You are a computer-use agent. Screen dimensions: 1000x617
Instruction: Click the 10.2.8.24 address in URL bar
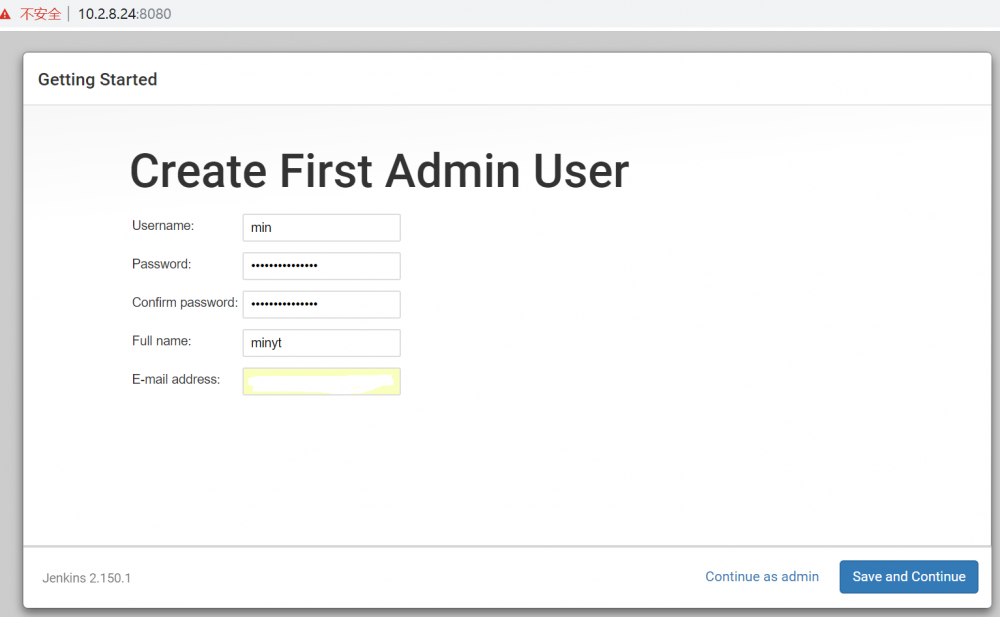(x=108, y=14)
